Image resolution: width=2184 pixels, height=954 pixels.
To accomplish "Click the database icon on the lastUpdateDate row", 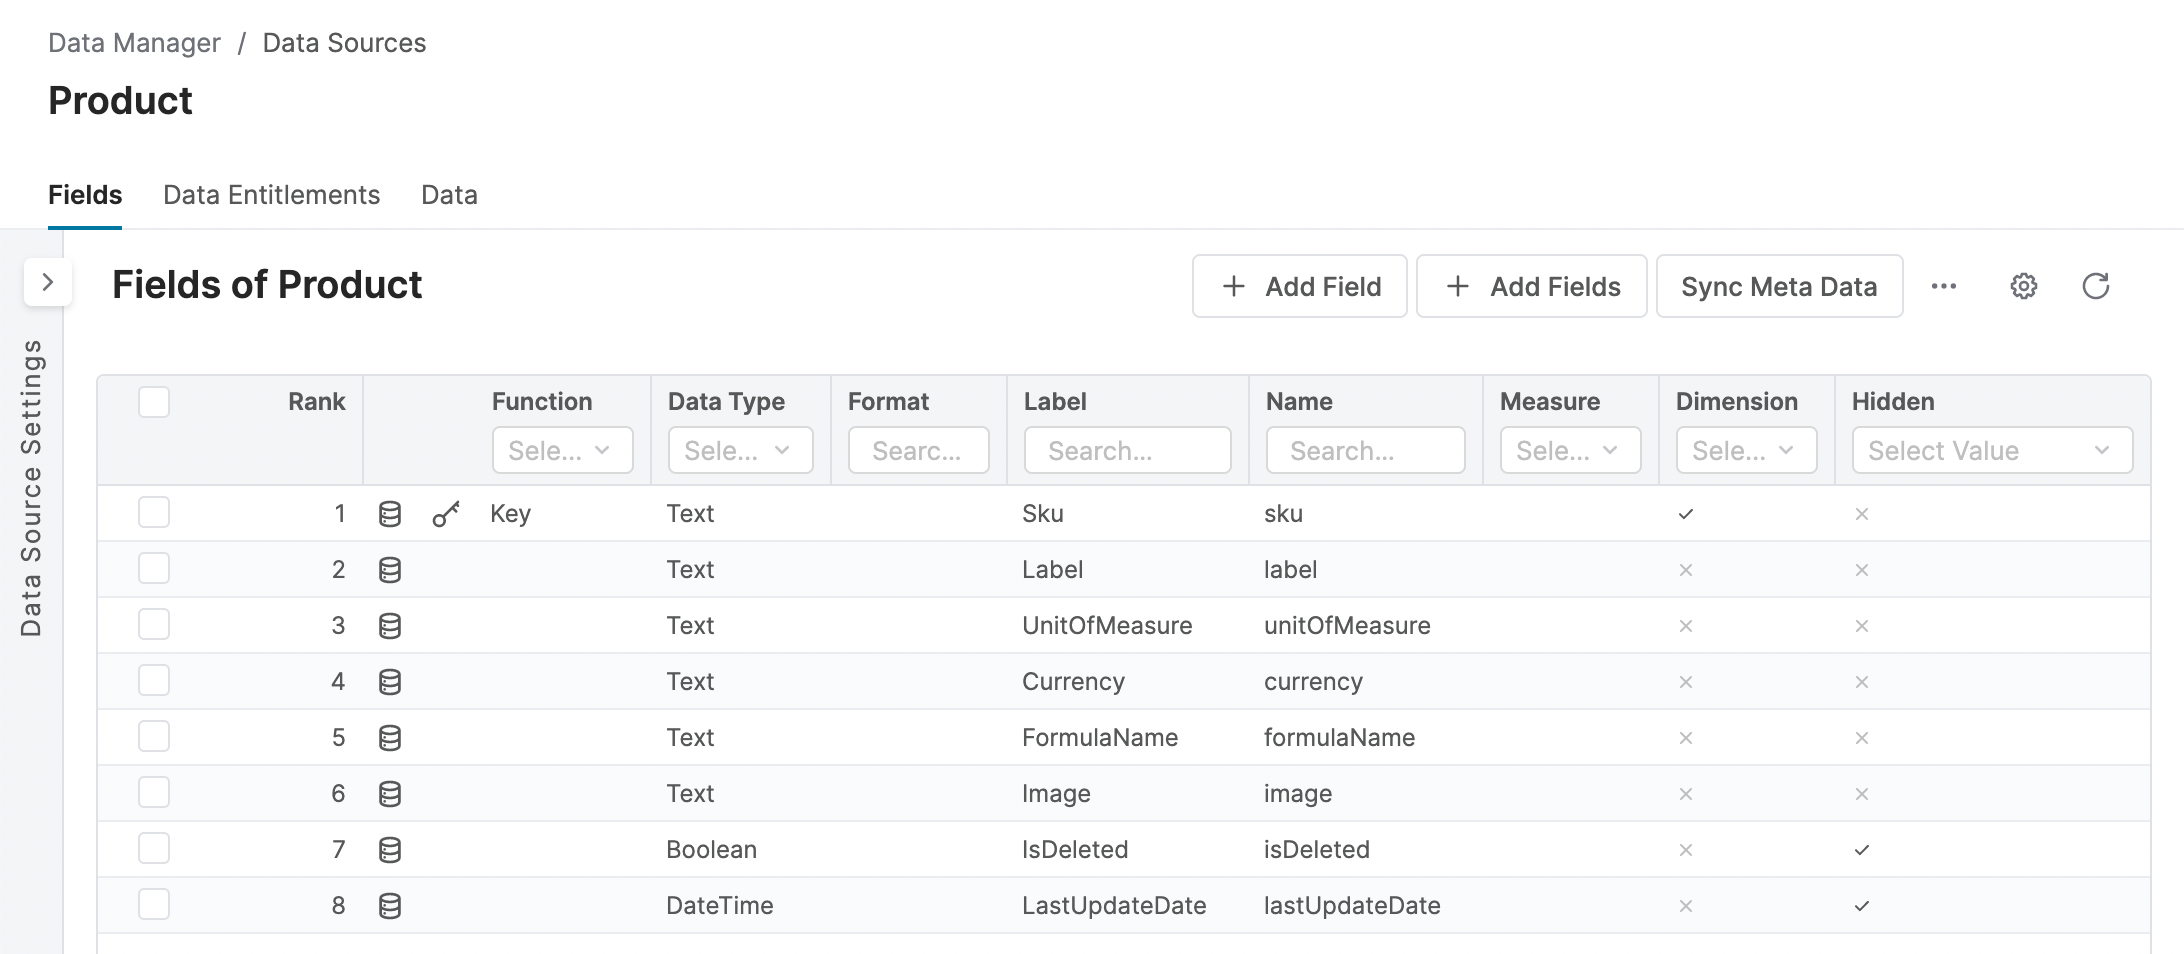I will 391,905.
